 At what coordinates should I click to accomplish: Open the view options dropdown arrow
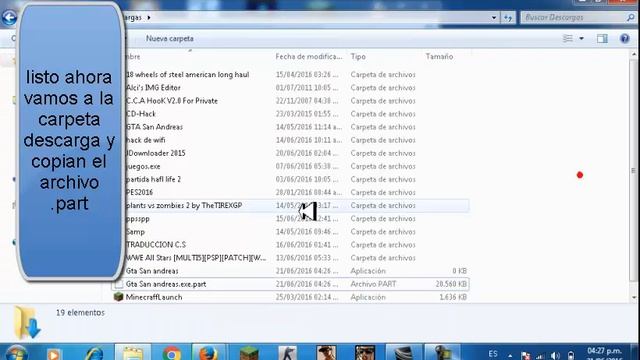point(582,39)
